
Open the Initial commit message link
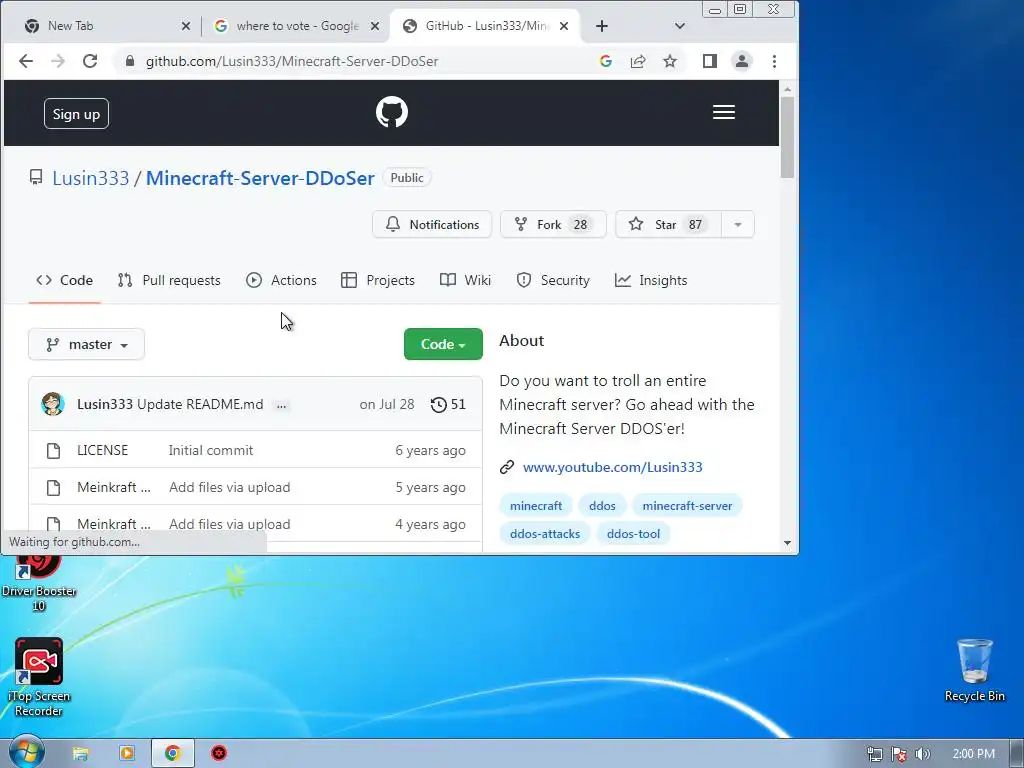click(211, 451)
